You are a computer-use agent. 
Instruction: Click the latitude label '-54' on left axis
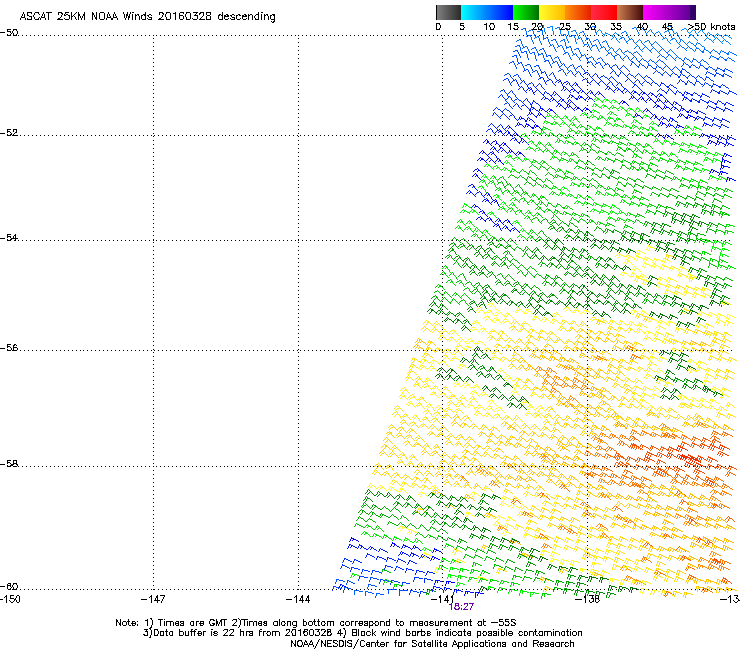9,237
